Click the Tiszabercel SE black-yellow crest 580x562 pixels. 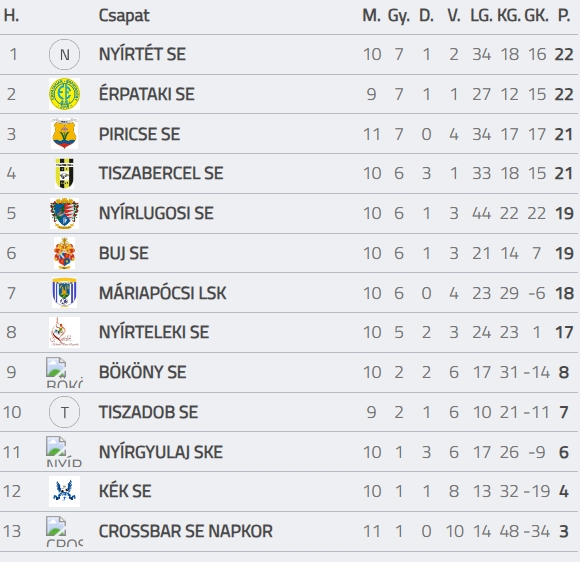[x=64, y=173]
